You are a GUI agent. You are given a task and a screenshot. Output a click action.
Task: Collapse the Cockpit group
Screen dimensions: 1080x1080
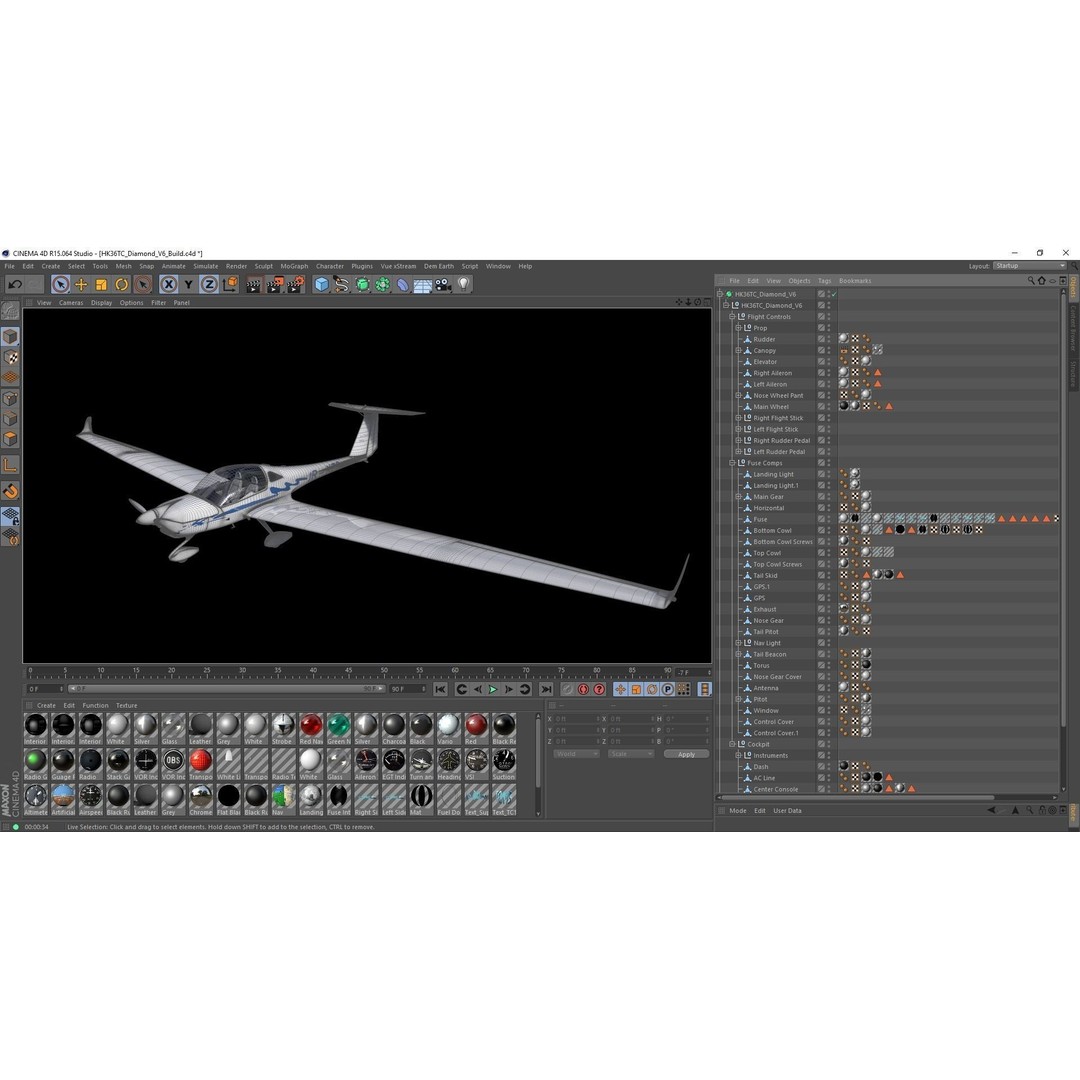(x=732, y=745)
